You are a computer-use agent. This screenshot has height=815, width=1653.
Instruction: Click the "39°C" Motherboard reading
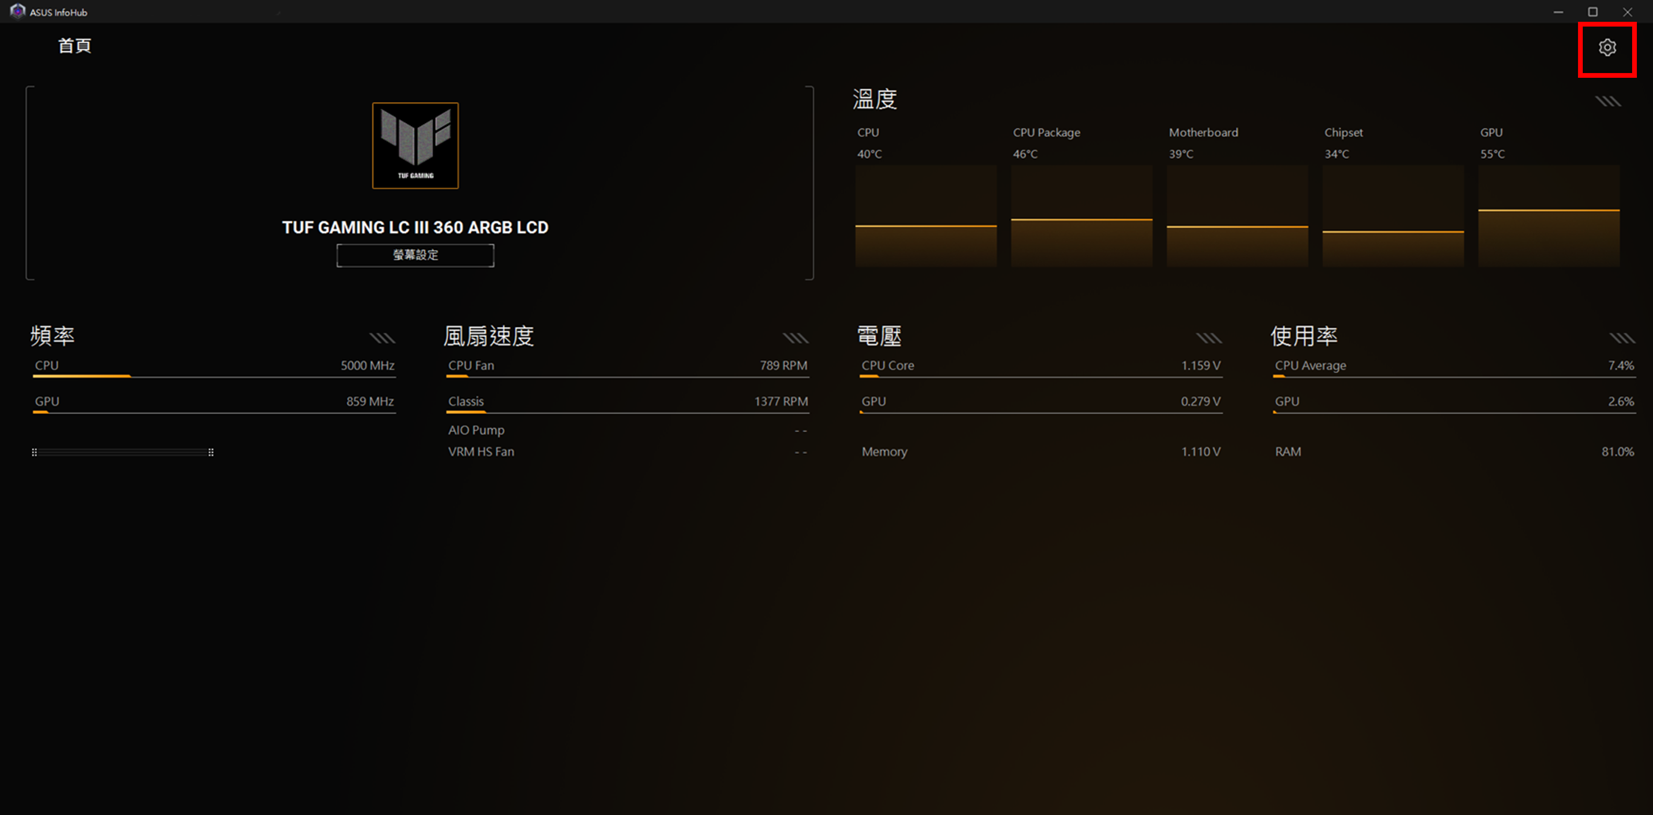pos(1181,154)
